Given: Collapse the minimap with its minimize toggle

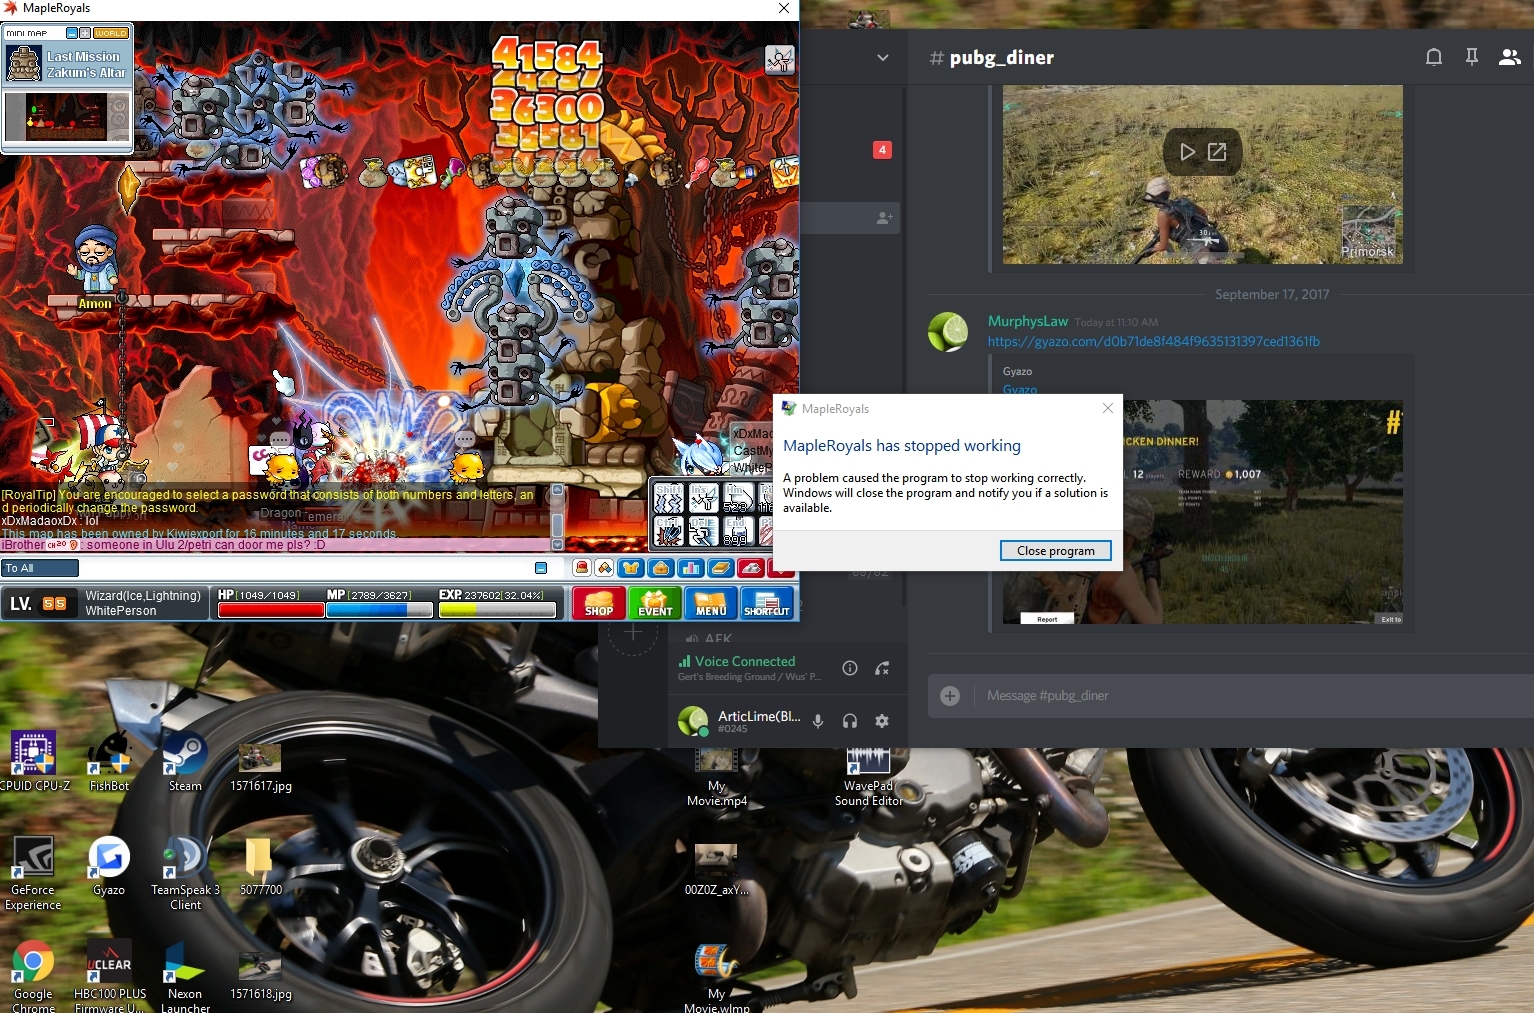Looking at the screenshot, I should 72,33.
